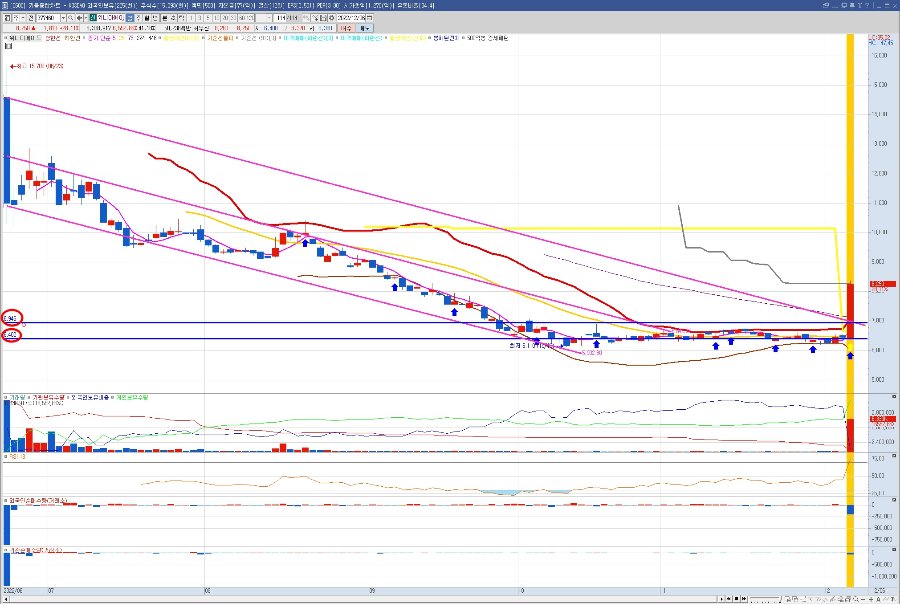Choose the 120 interval button
Viewport: 900px width, 604px height.
coord(250,18)
